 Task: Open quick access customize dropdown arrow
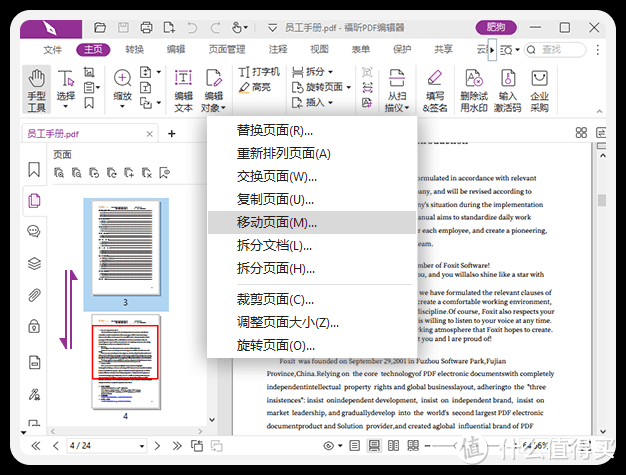coord(272,28)
